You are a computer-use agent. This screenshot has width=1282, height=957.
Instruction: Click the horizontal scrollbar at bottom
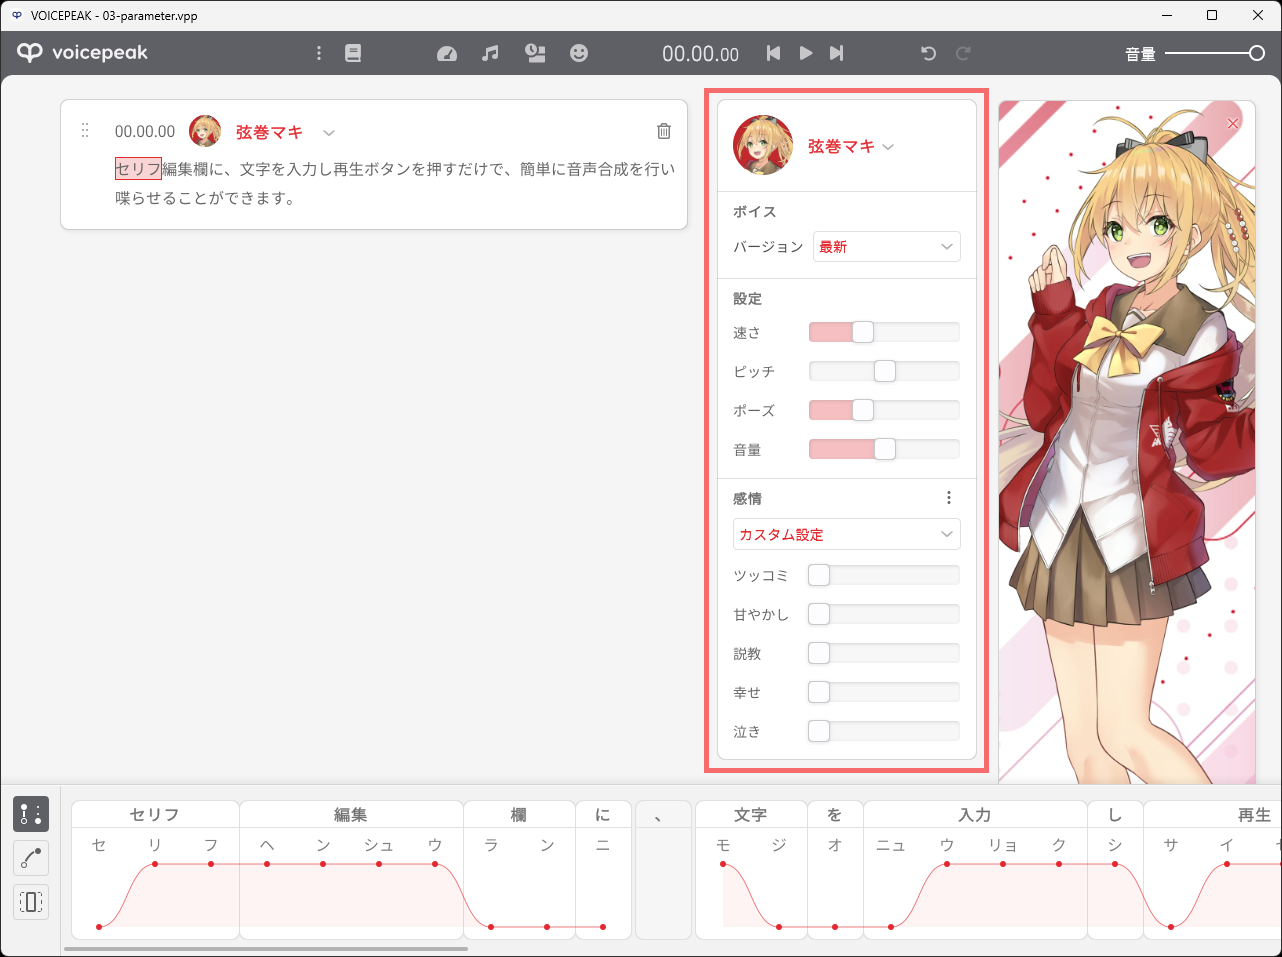(x=266, y=949)
